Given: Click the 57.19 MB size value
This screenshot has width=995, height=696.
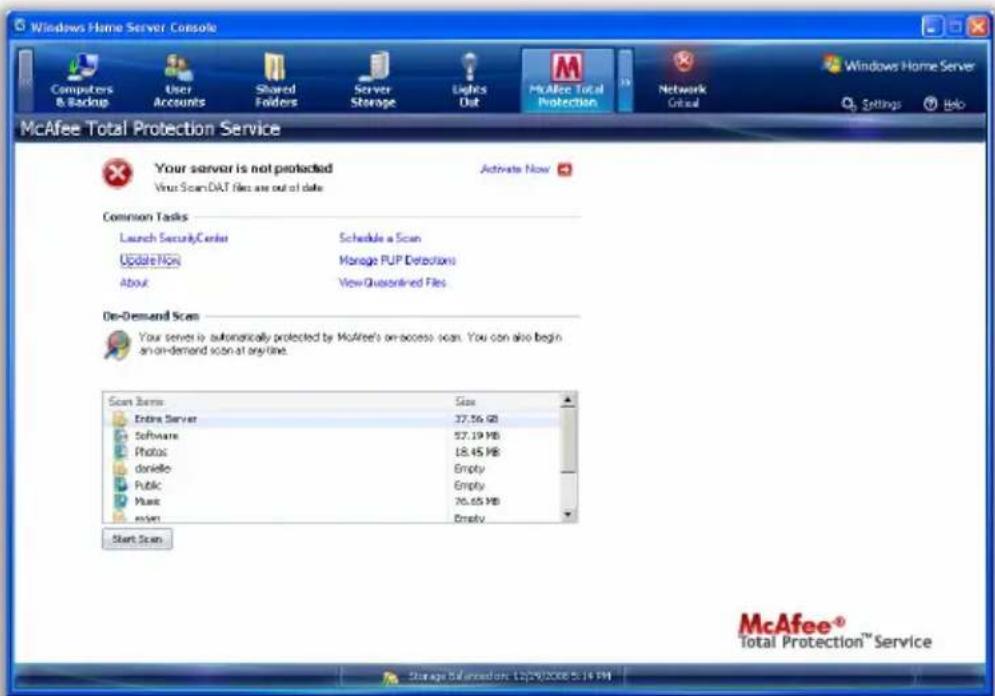Looking at the screenshot, I should coord(477,435).
